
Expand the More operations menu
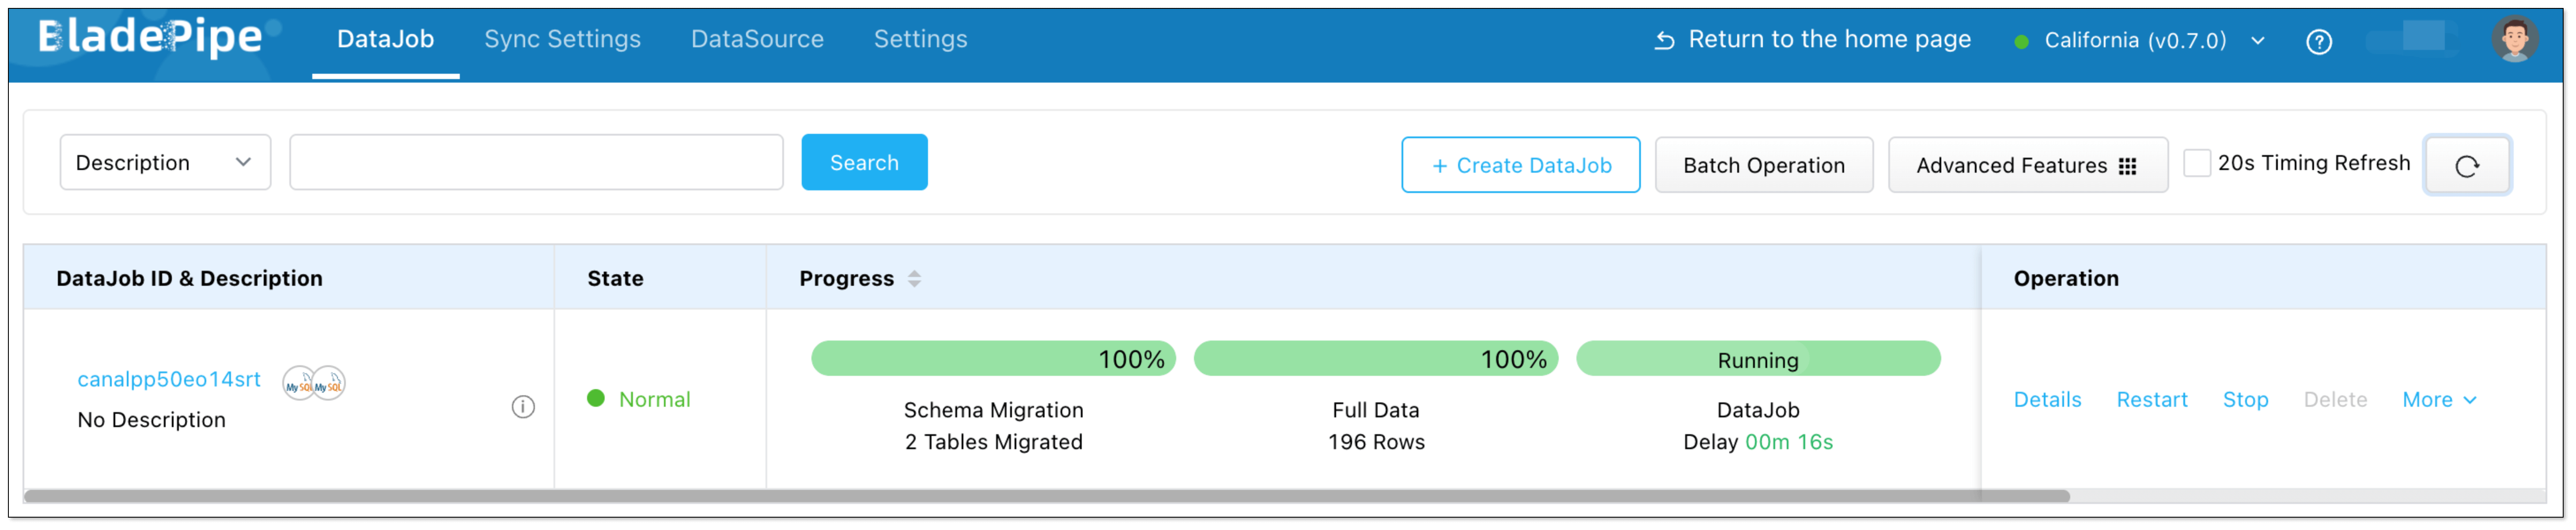[x=2438, y=400]
